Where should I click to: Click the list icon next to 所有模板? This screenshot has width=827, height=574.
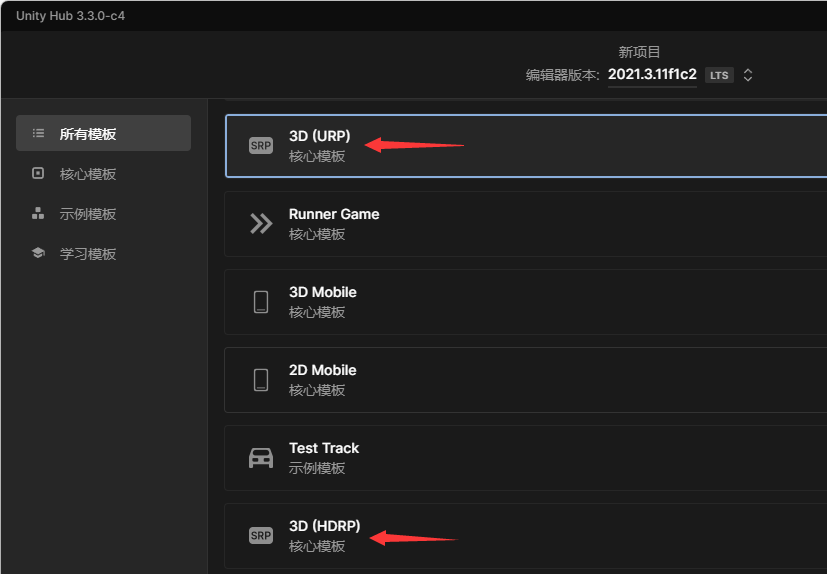(x=38, y=133)
